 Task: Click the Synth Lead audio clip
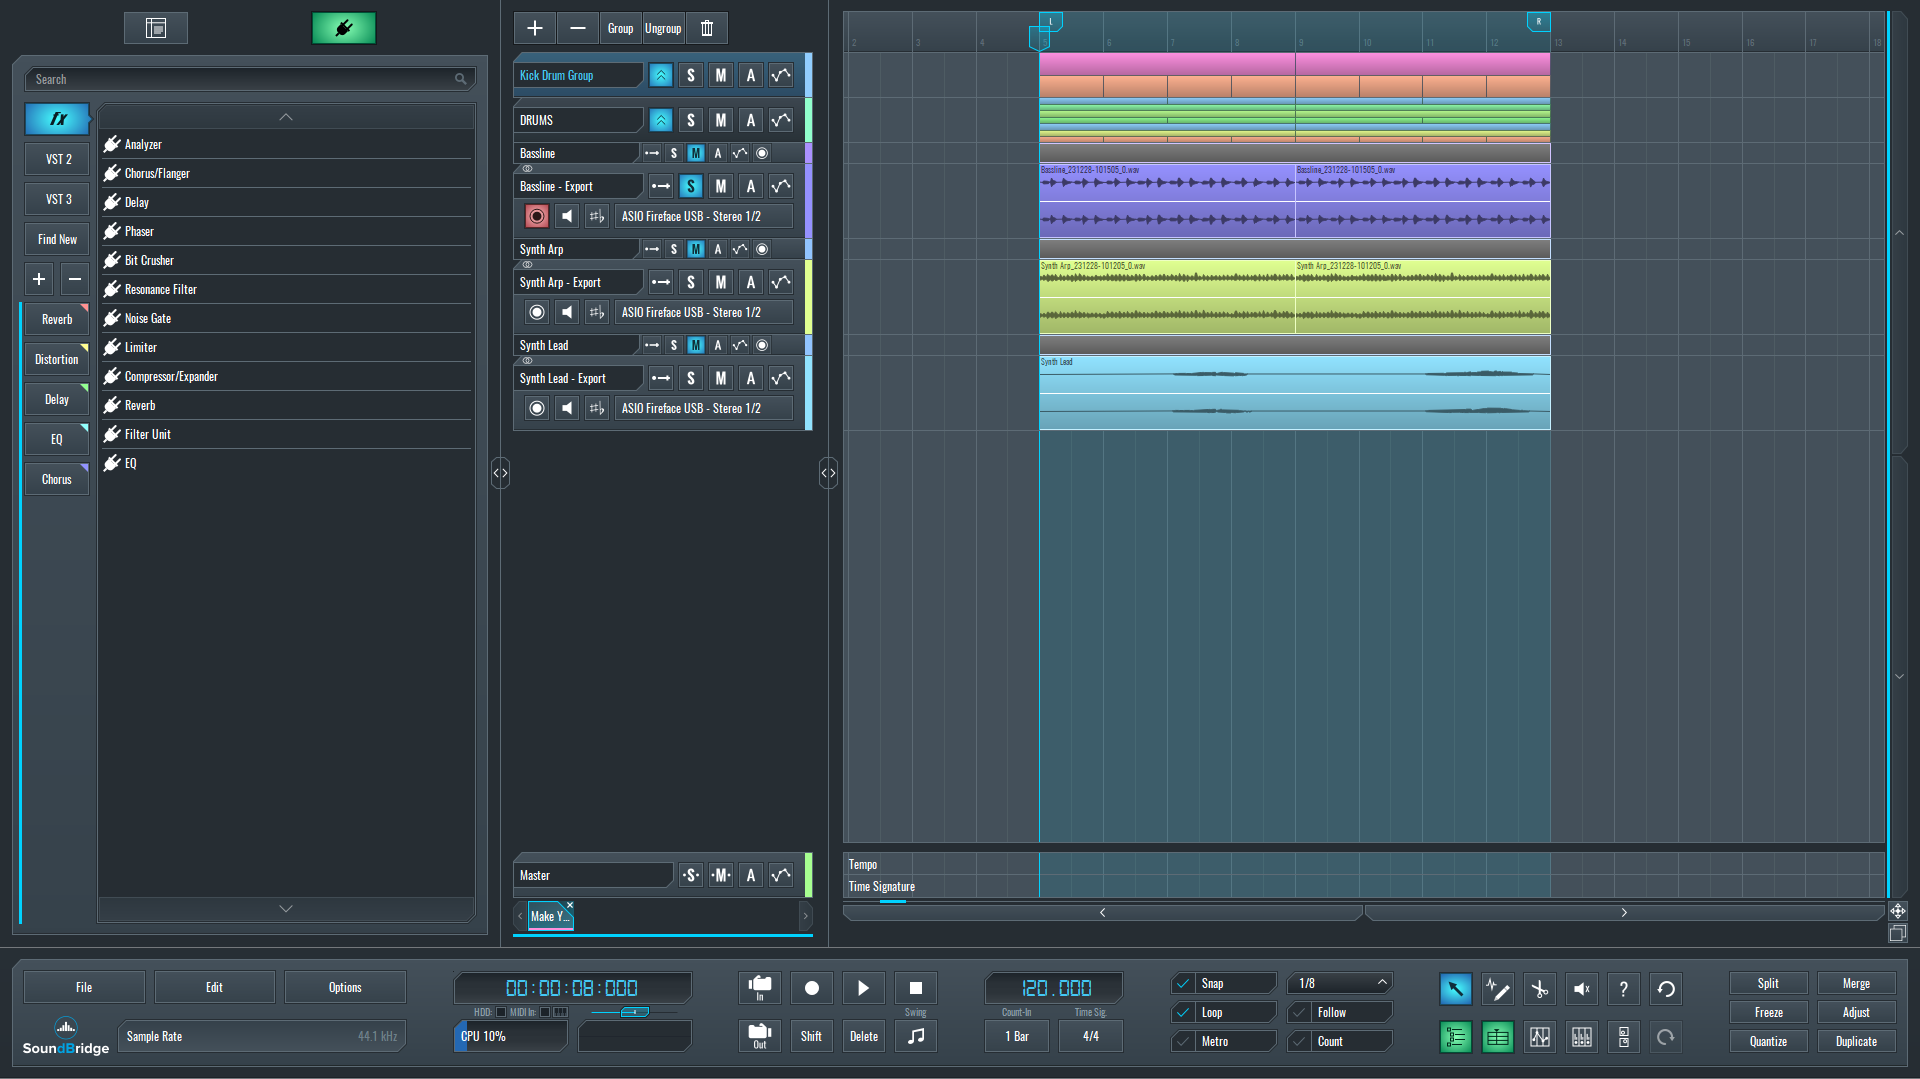coord(1294,392)
